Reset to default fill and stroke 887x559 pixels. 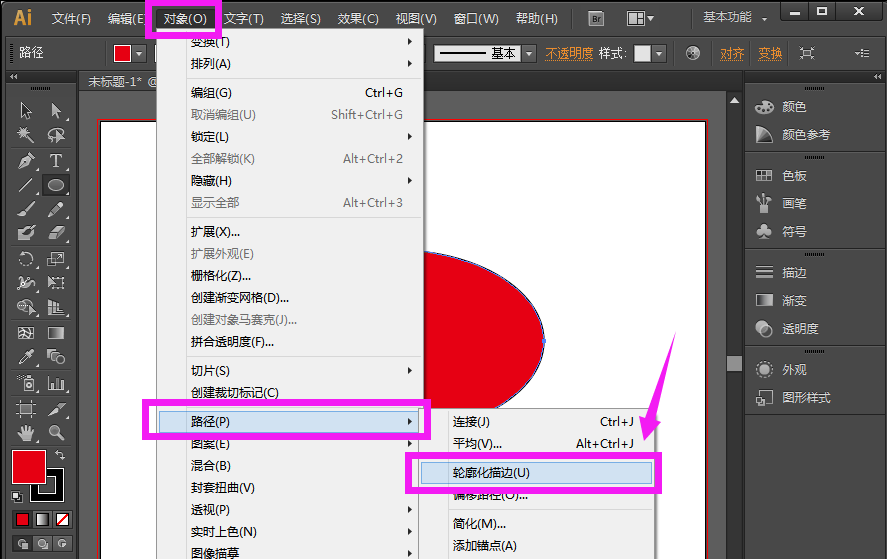click(18, 497)
